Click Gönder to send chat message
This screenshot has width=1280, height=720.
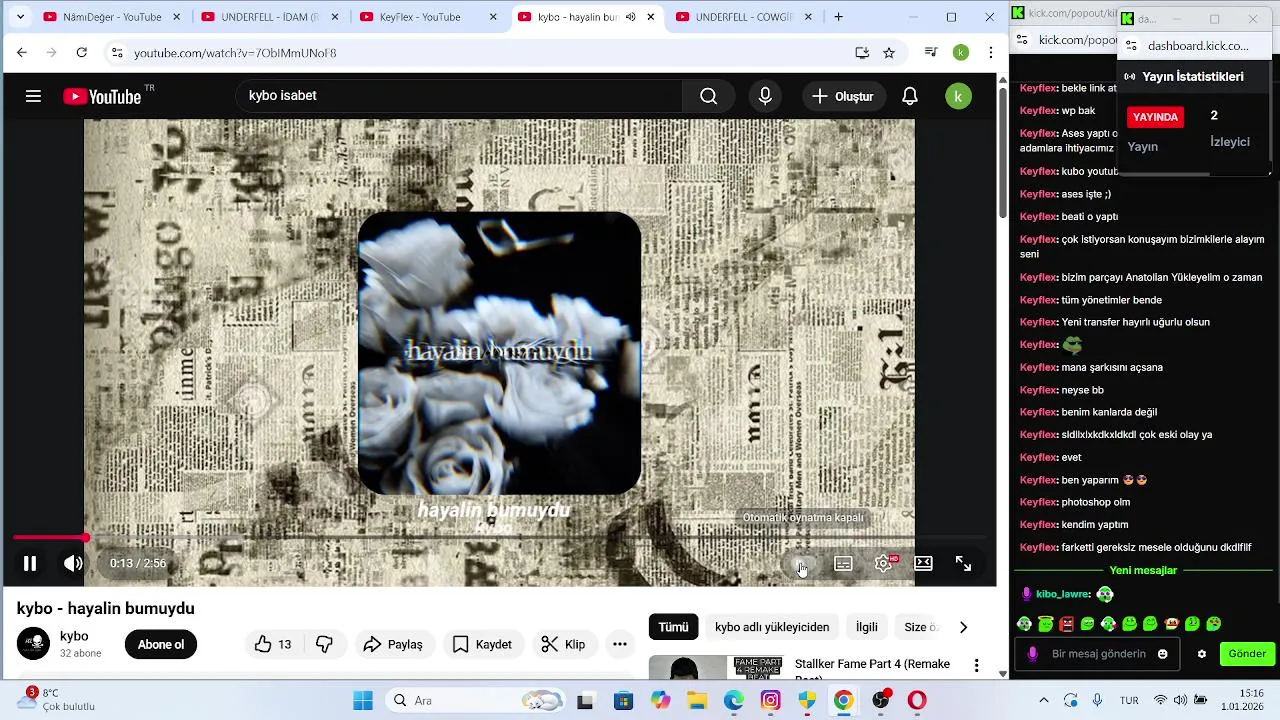[x=1247, y=654]
